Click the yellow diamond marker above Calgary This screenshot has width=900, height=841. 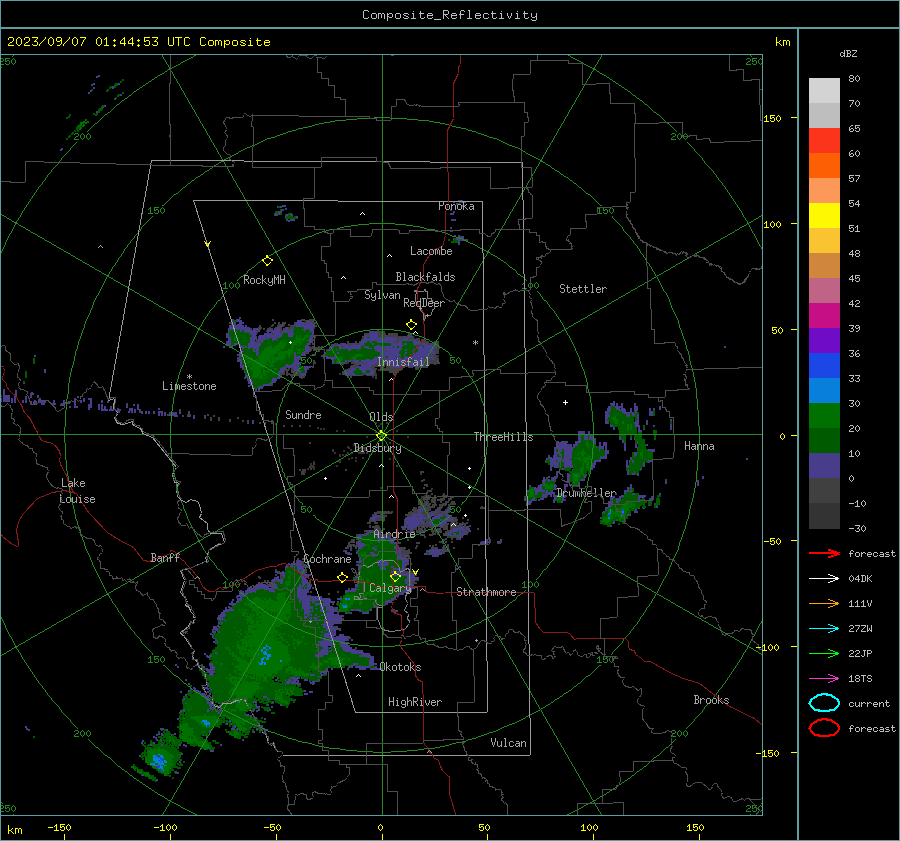coord(395,576)
